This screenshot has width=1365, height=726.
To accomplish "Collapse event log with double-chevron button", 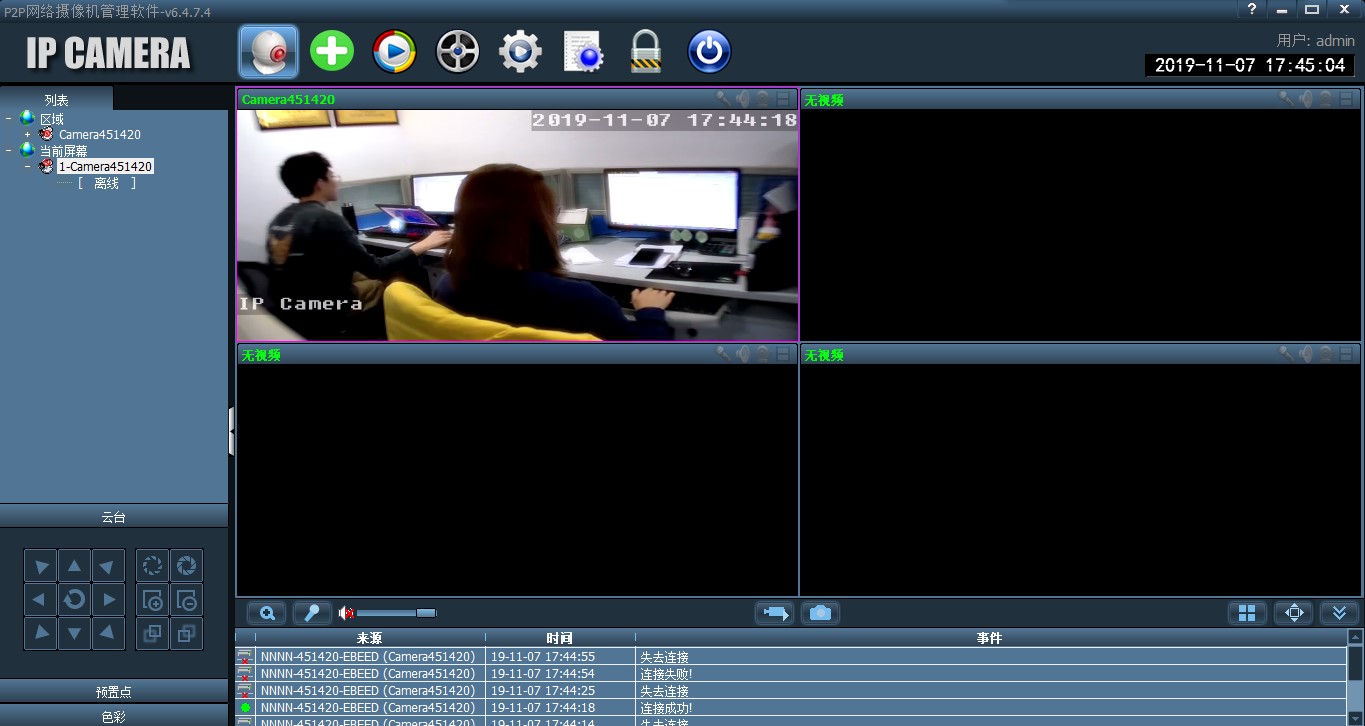I will (x=1339, y=613).
